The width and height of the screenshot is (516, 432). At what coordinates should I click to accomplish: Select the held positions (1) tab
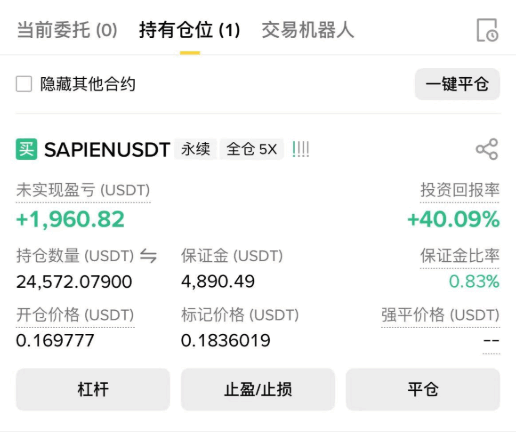pyautogui.click(x=190, y=30)
